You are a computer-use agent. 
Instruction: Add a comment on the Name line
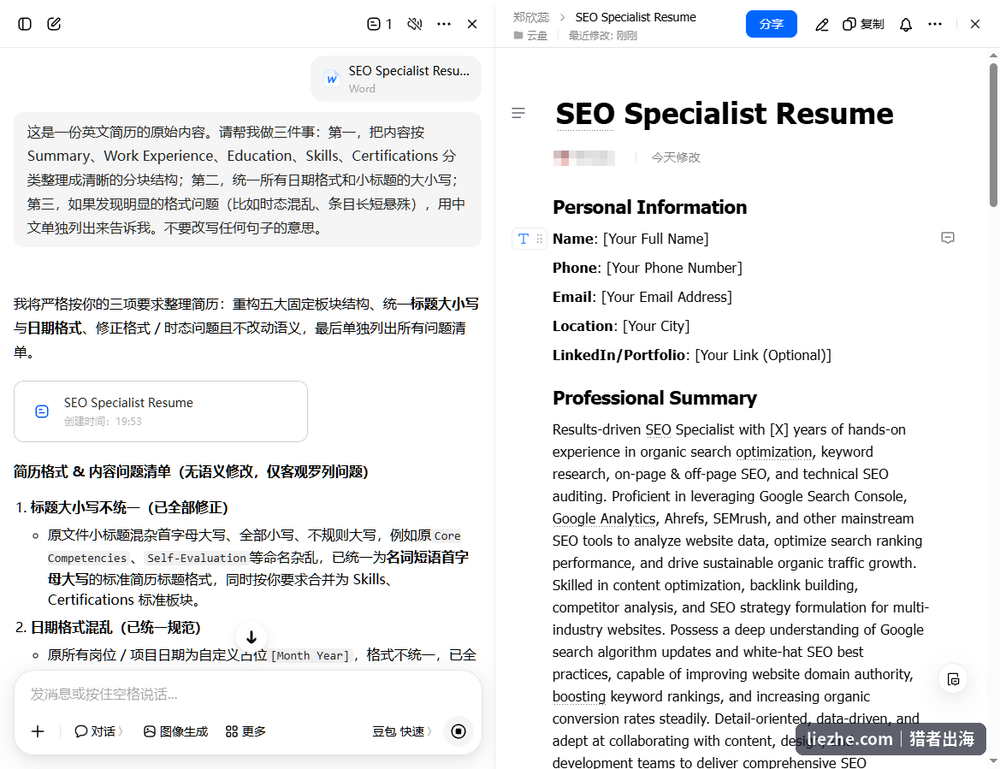948,238
